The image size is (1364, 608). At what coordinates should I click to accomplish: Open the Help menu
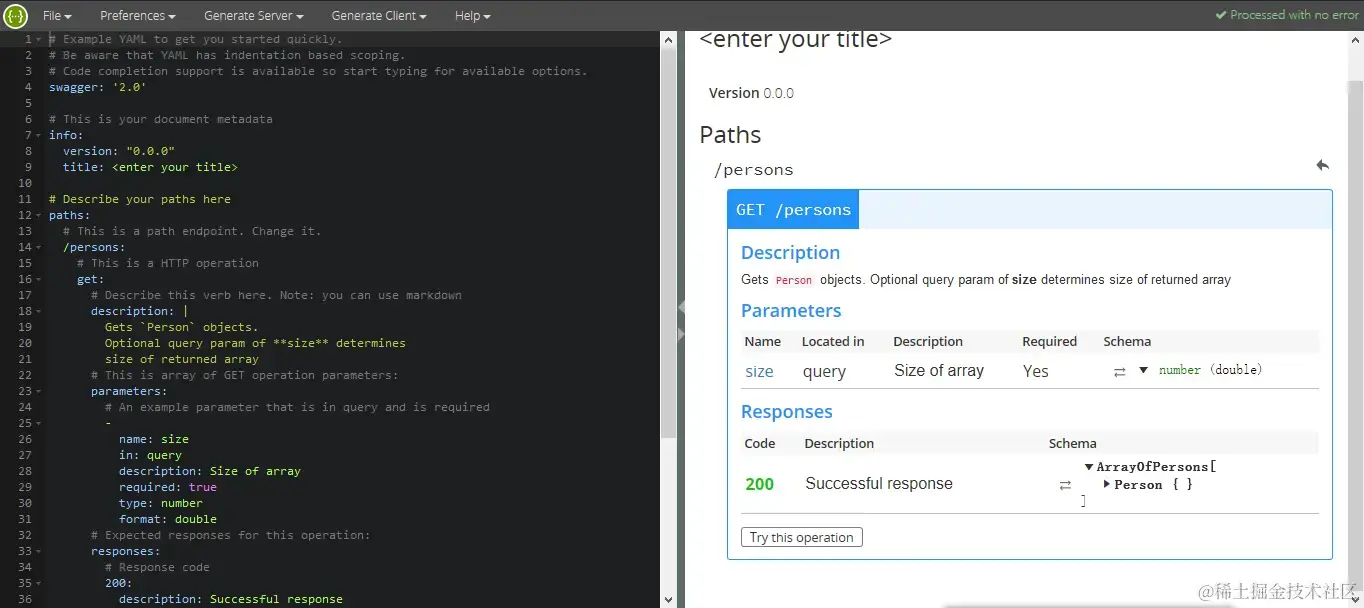(x=472, y=16)
